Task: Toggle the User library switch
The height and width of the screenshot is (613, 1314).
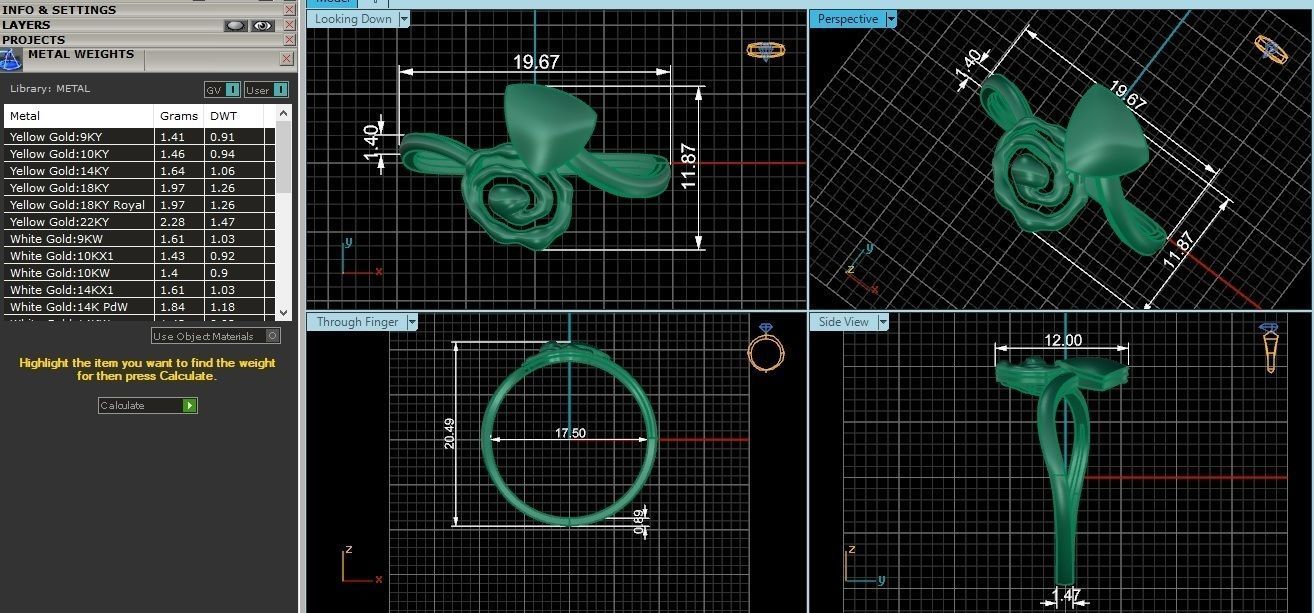Action: pos(266,90)
